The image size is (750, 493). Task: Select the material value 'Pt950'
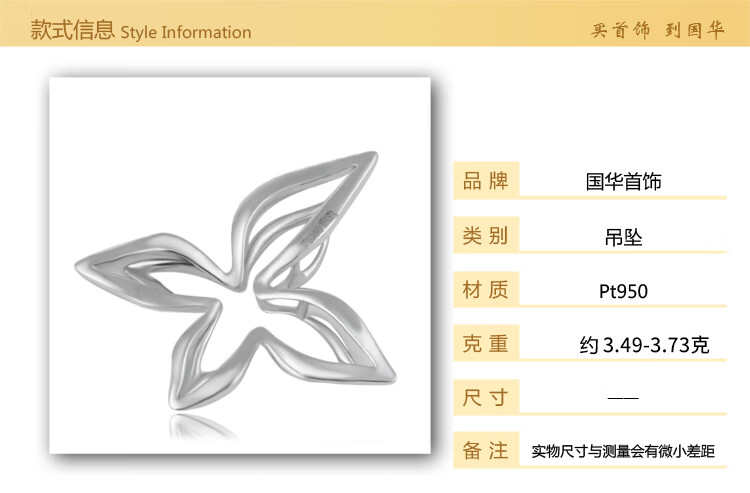623,291
